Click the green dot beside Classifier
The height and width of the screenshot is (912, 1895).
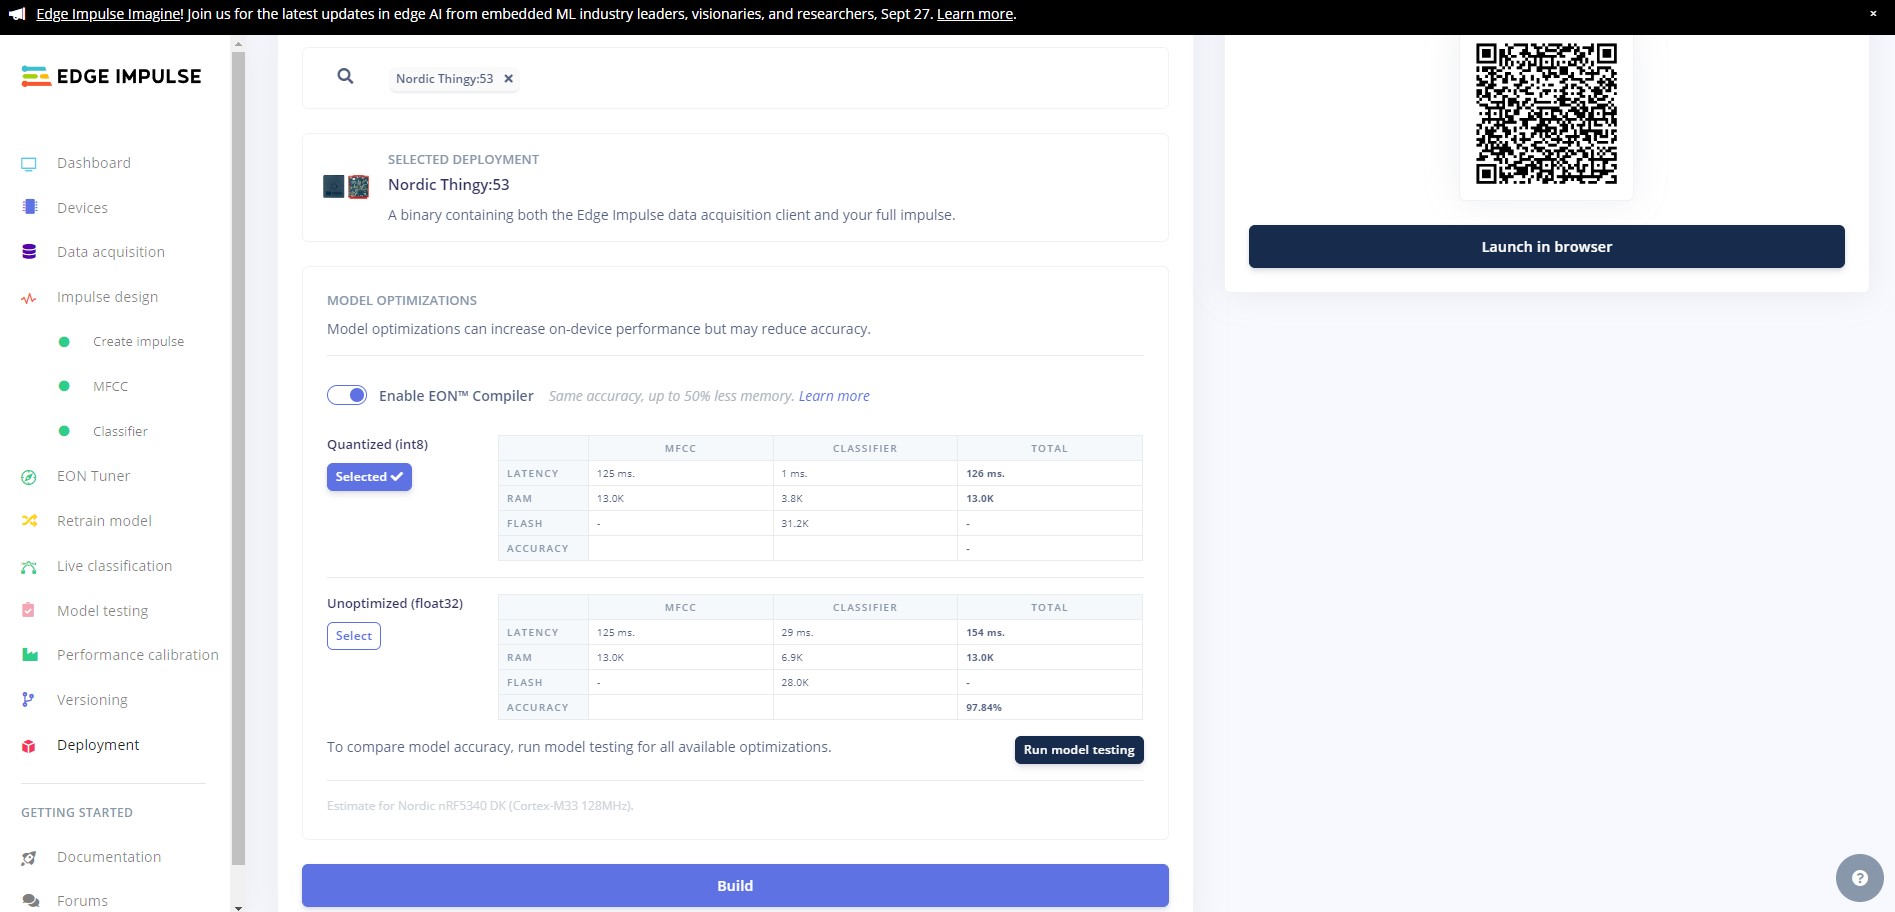pos(64,431)
